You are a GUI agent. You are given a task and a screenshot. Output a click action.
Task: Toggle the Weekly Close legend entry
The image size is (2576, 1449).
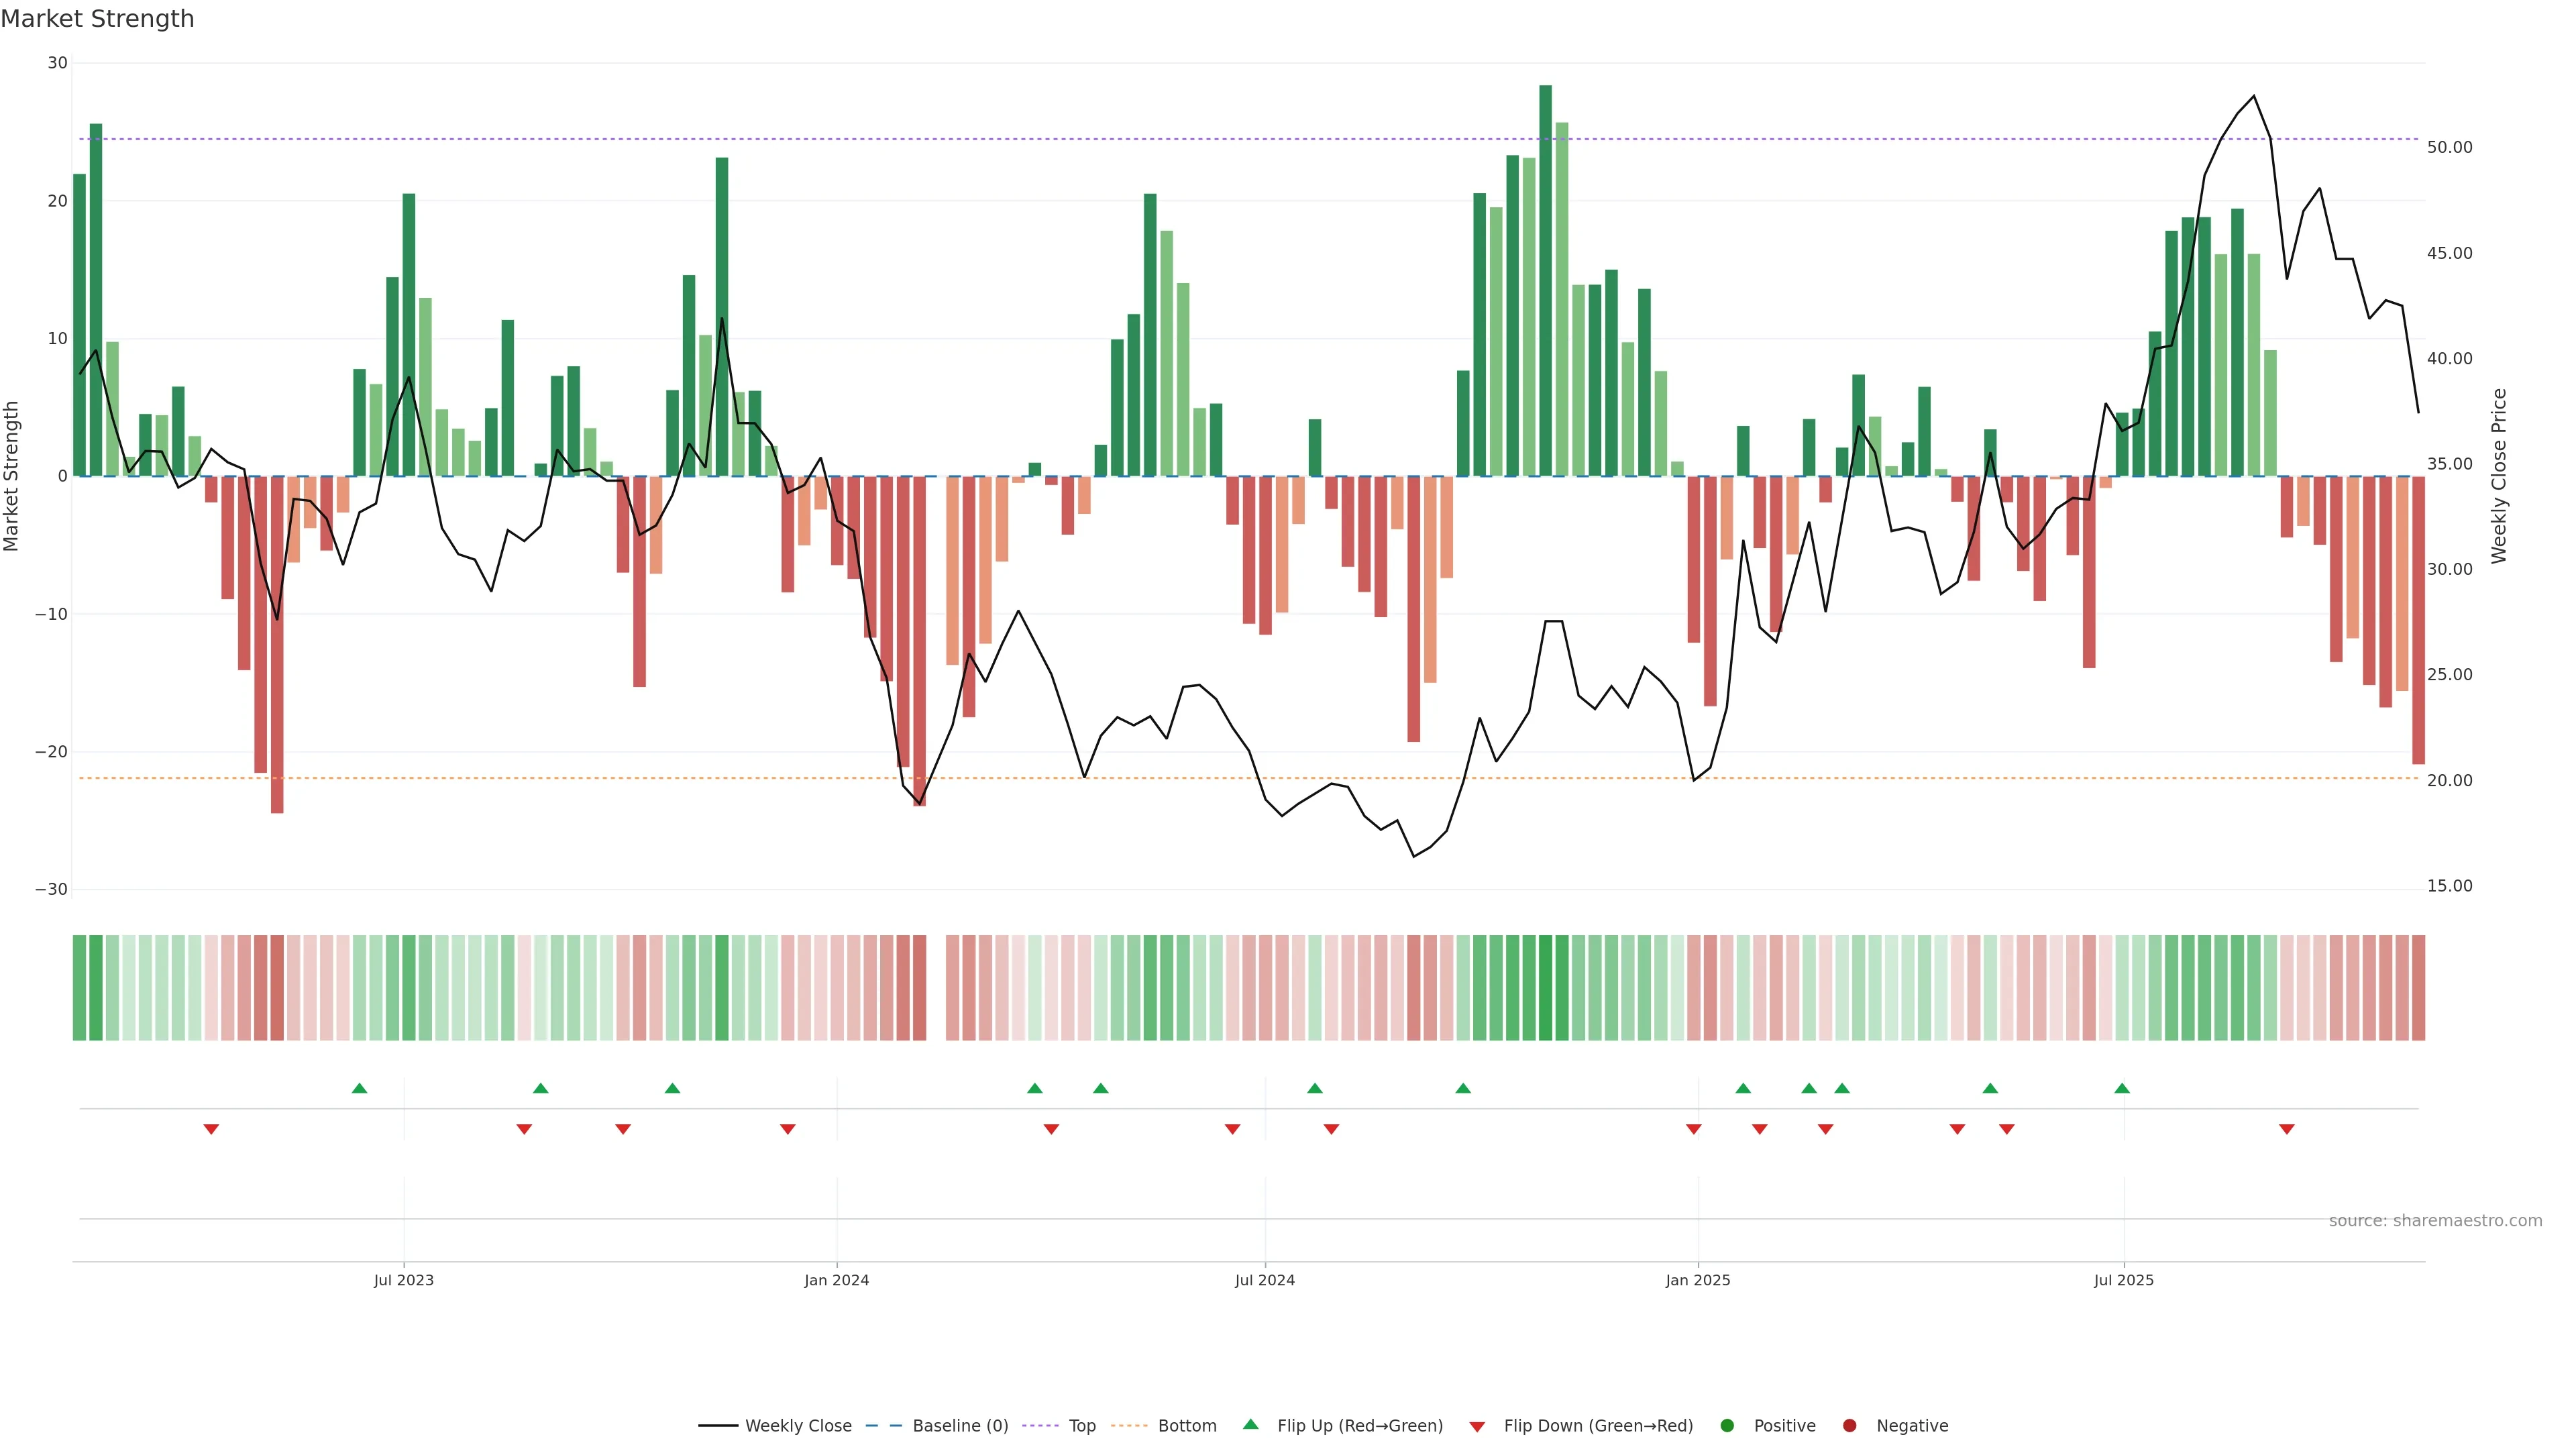pyautogui.click(x=797, y=1425)
